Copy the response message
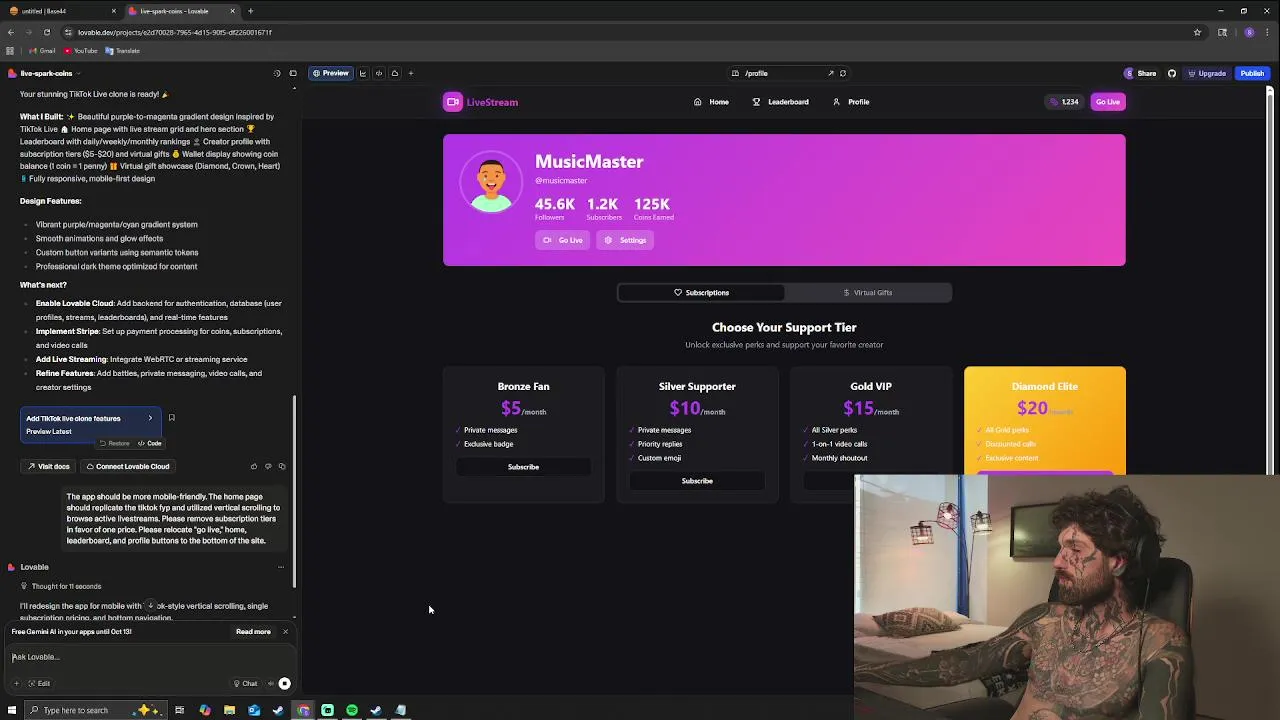The width and height of the screenshot is (1280, 720). [282, 466]
